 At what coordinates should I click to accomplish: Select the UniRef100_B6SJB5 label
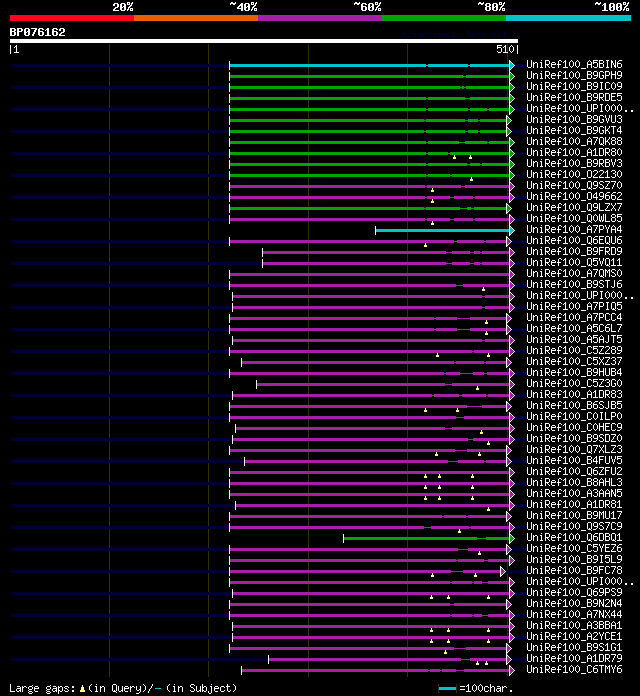pyautogui.click(x=574, y=405)
